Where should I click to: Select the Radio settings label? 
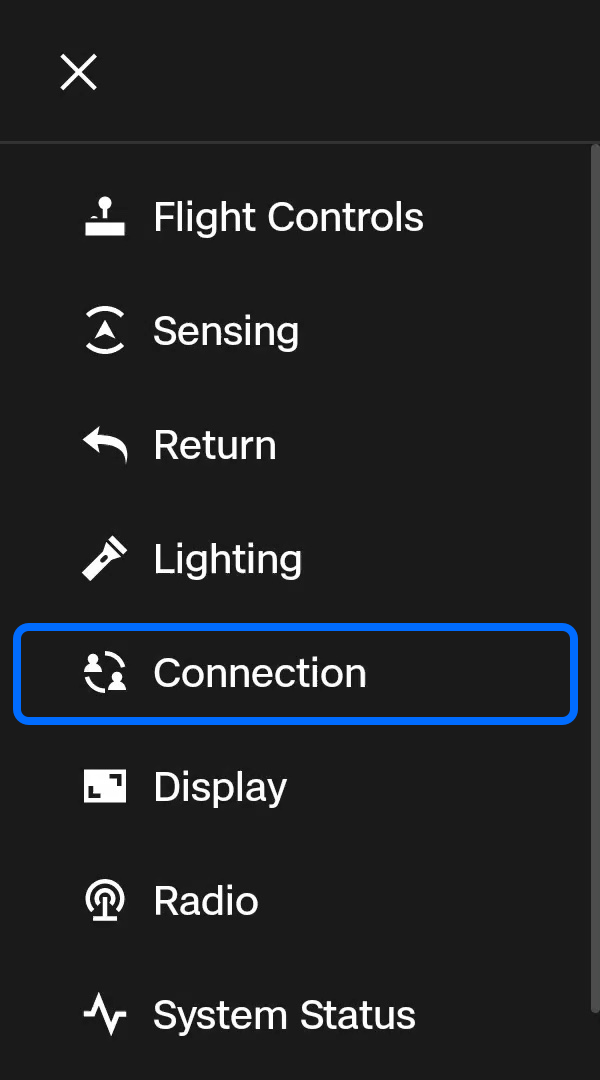click(206, 901)
